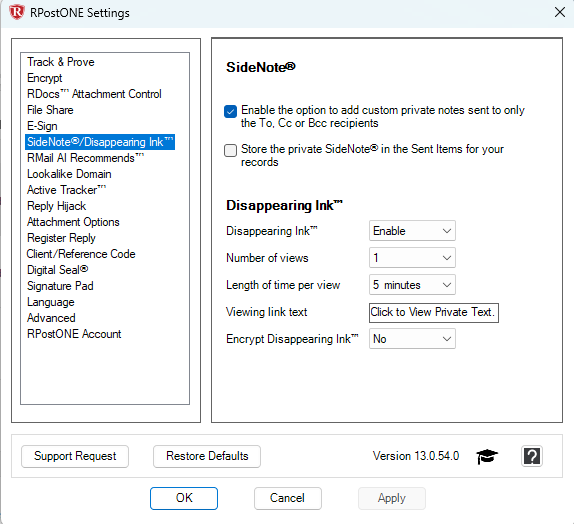This screenshot has height=524, width=574.
Task: Click the Support Request button
Action: click(75, 456)
